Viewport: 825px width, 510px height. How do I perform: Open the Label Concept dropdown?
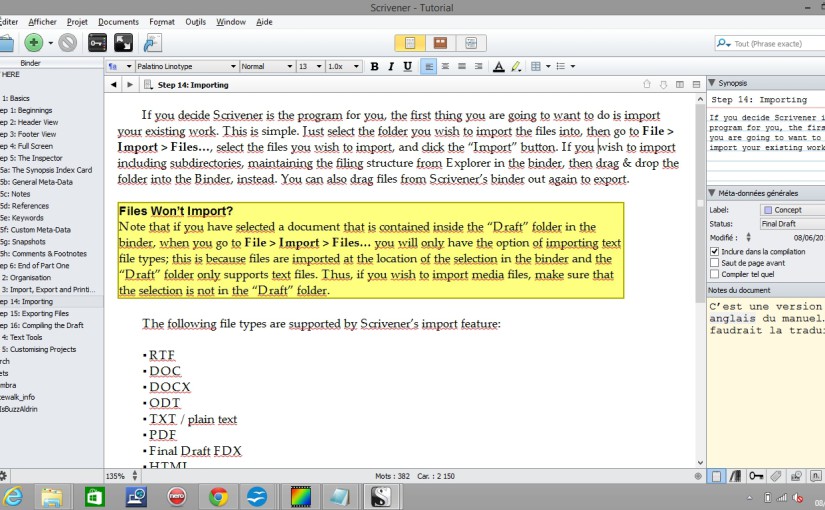pos(792,209)
